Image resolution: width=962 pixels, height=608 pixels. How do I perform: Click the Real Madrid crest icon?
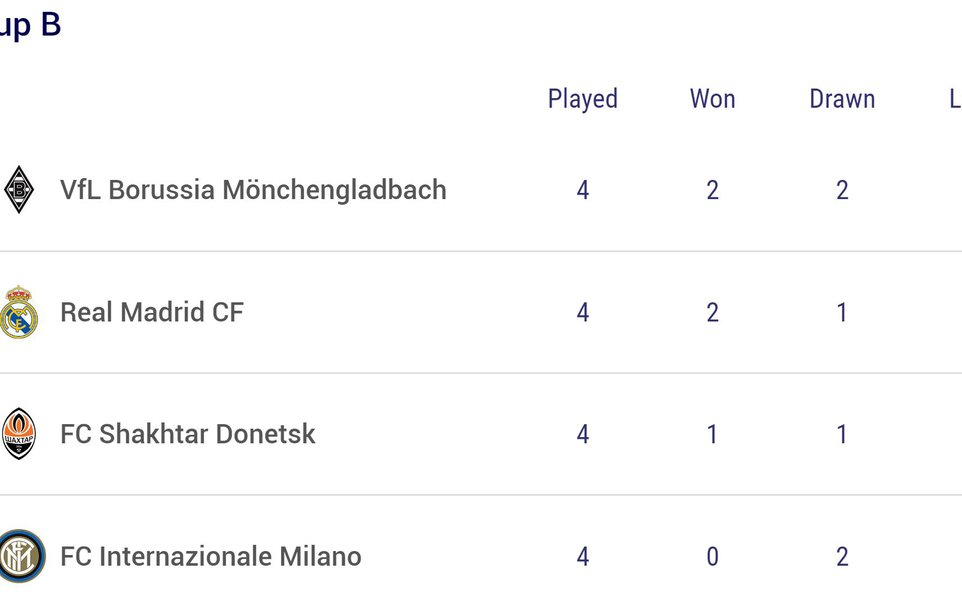tap(18, 312)
